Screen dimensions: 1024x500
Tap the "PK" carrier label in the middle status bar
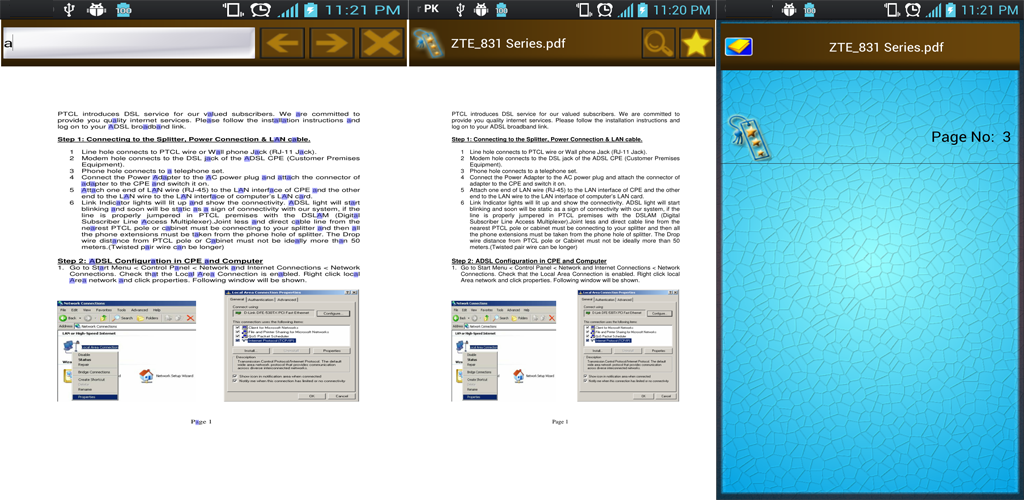[431, 9]
